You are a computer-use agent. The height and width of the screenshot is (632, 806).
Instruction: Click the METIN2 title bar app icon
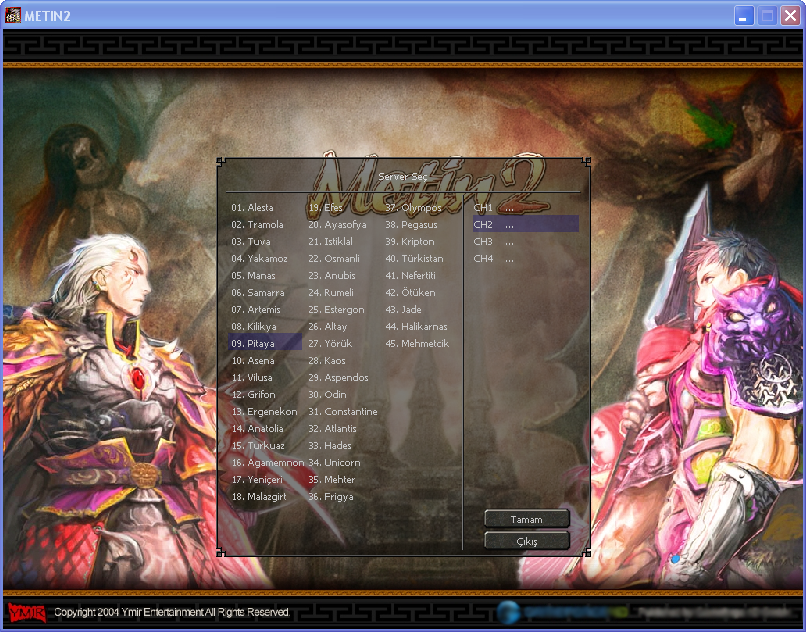coord(13,16)
